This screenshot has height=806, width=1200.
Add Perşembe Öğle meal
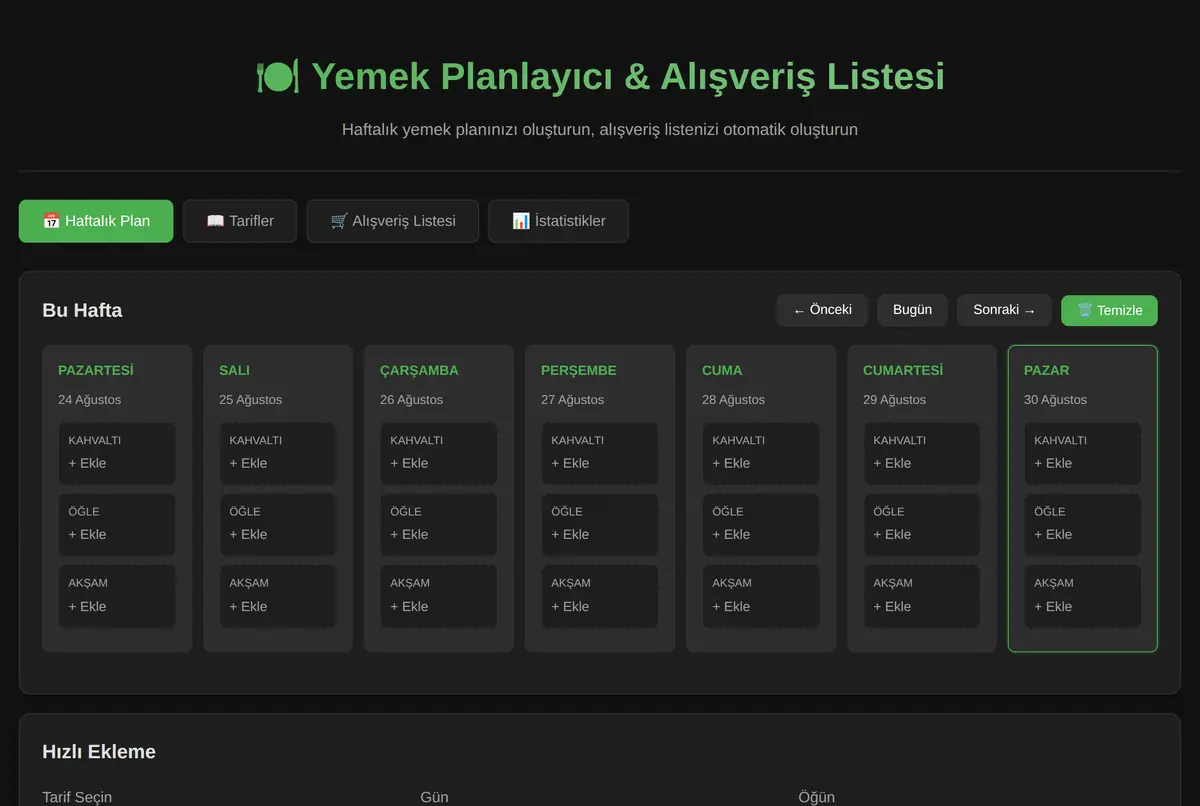pos(600,524)
